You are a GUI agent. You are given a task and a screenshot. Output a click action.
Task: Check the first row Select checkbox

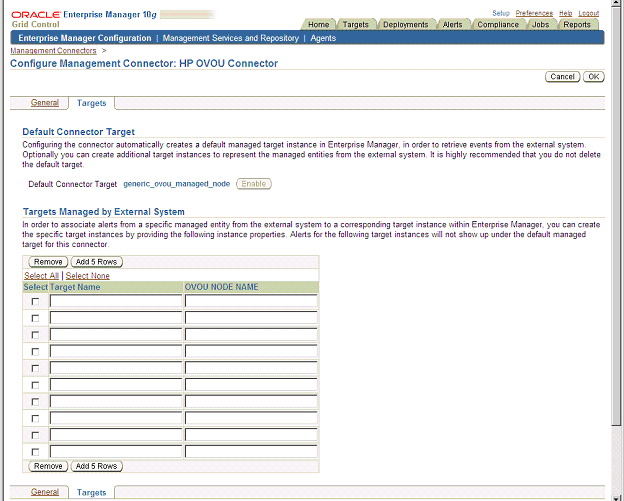tap(35, 302)
